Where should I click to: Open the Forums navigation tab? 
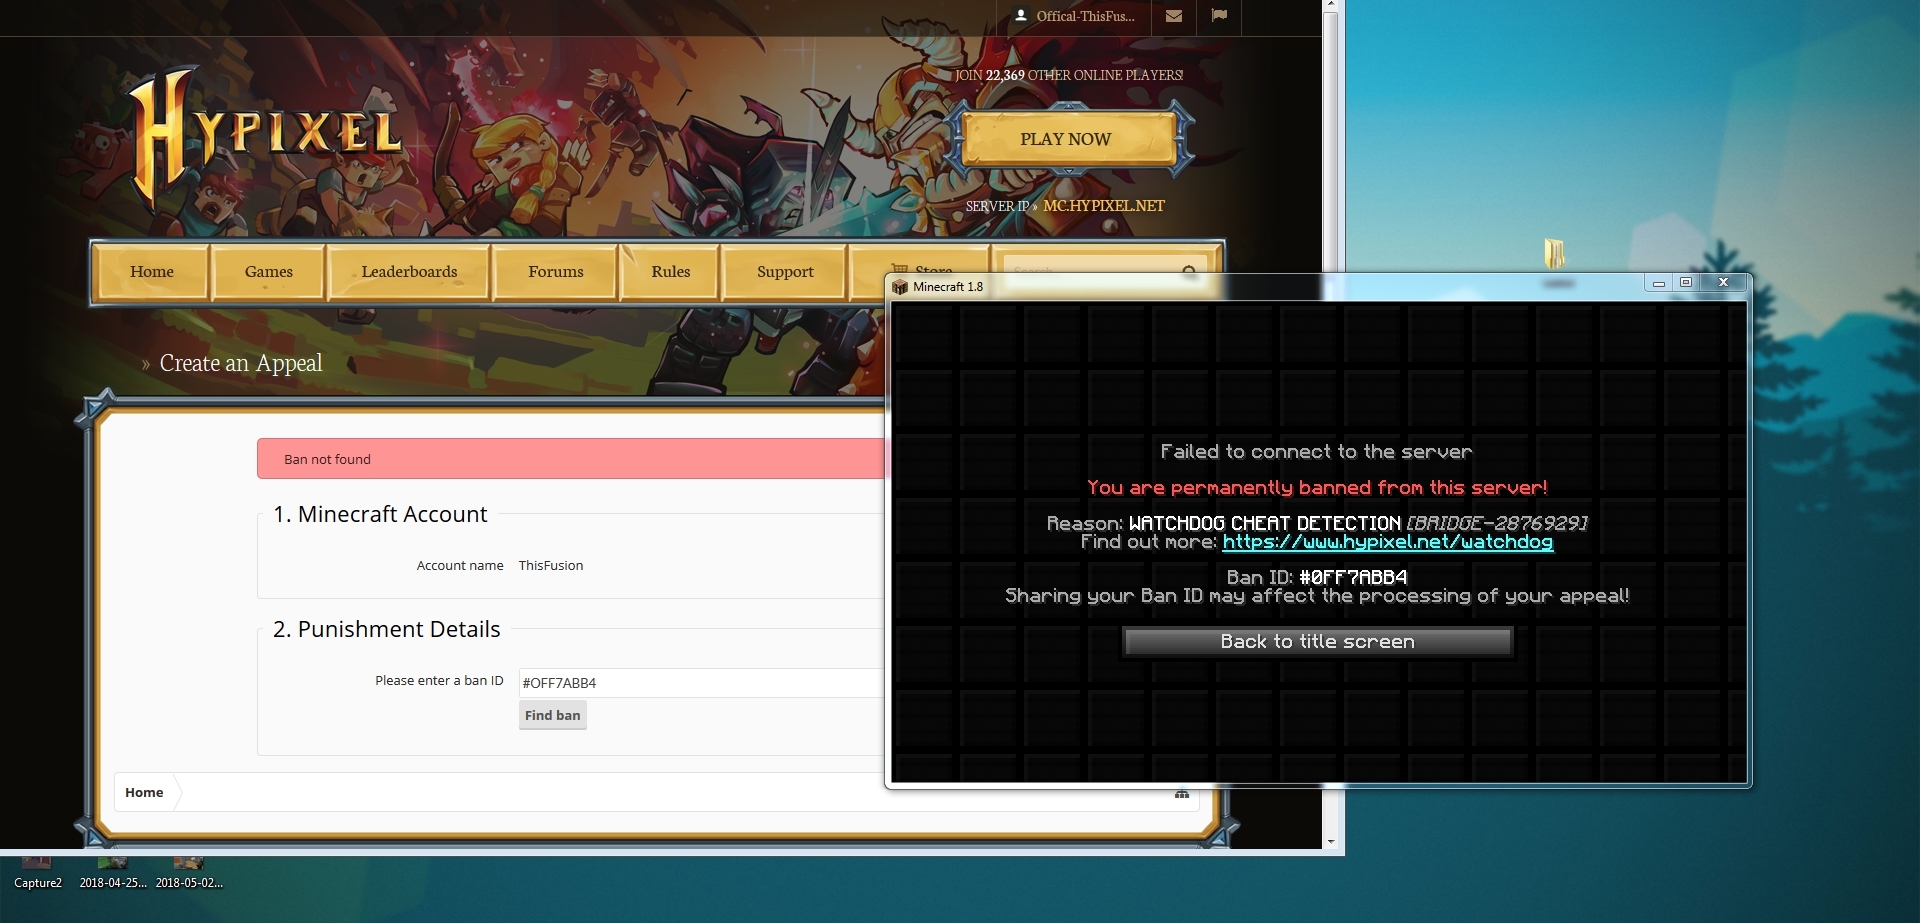pos(556,272)
